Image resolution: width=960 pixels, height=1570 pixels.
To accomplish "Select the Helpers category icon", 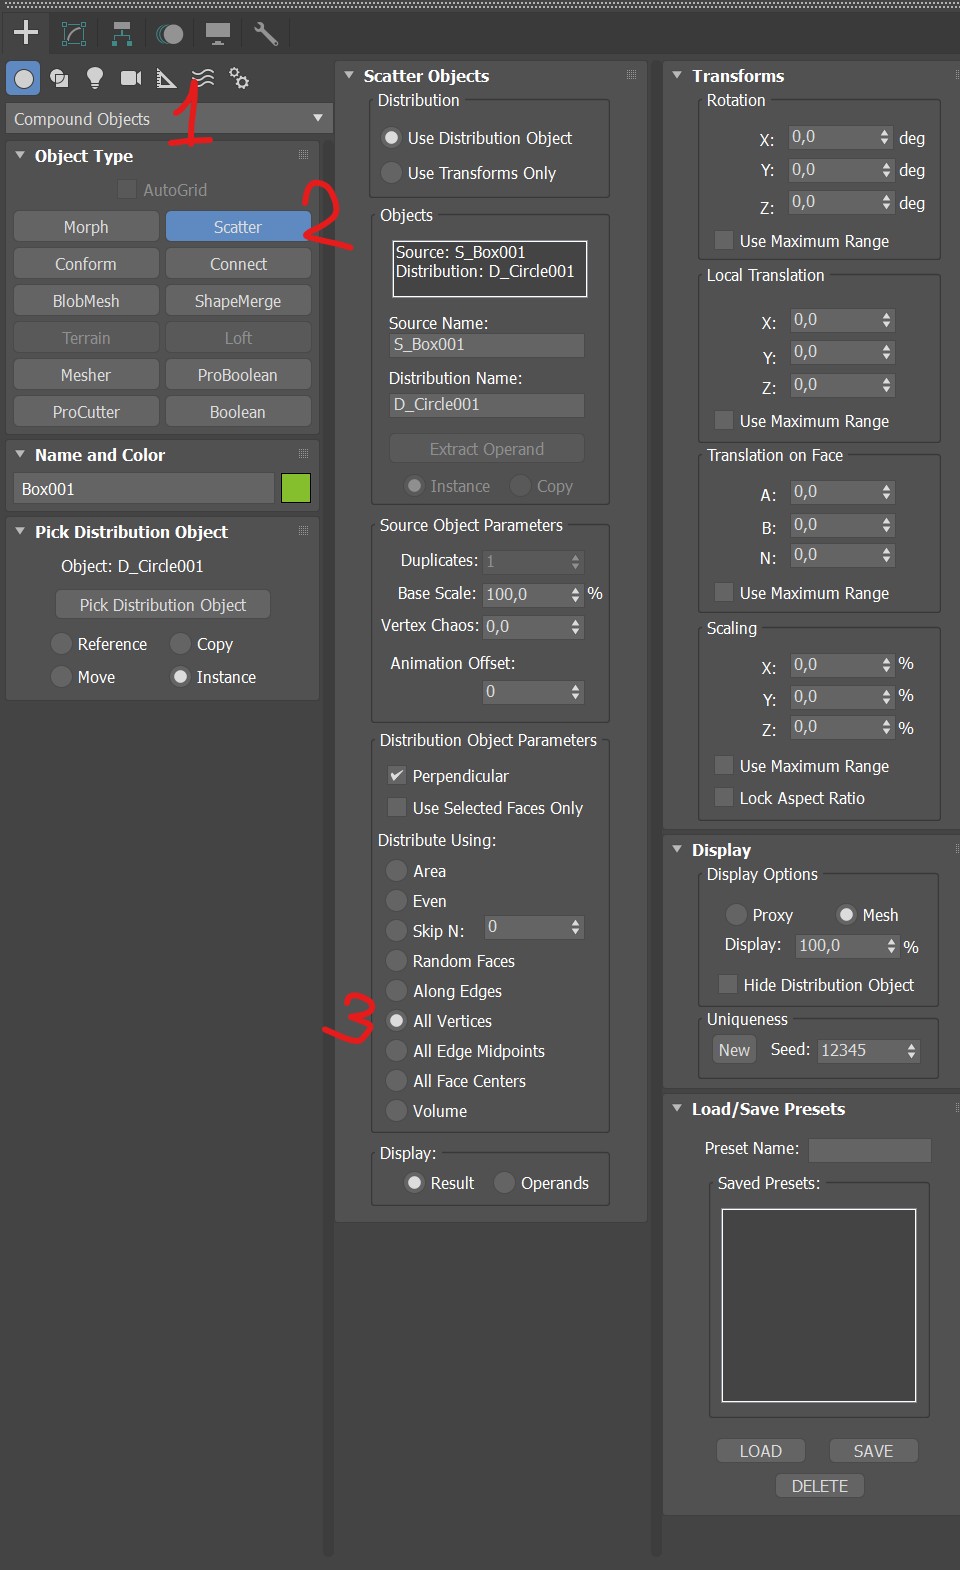I will tap(167, 78).
